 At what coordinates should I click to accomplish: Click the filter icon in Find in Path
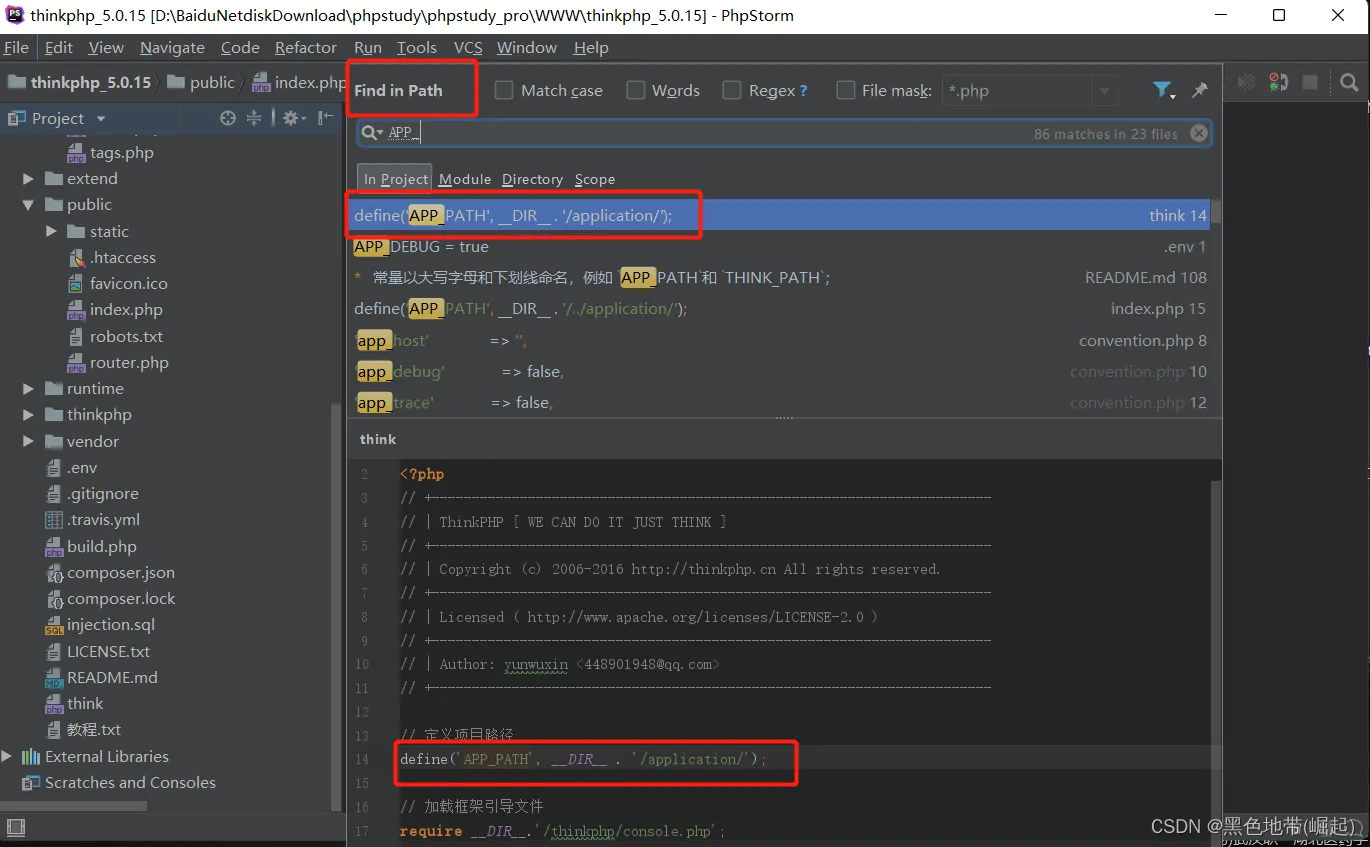click(1163, 90)
